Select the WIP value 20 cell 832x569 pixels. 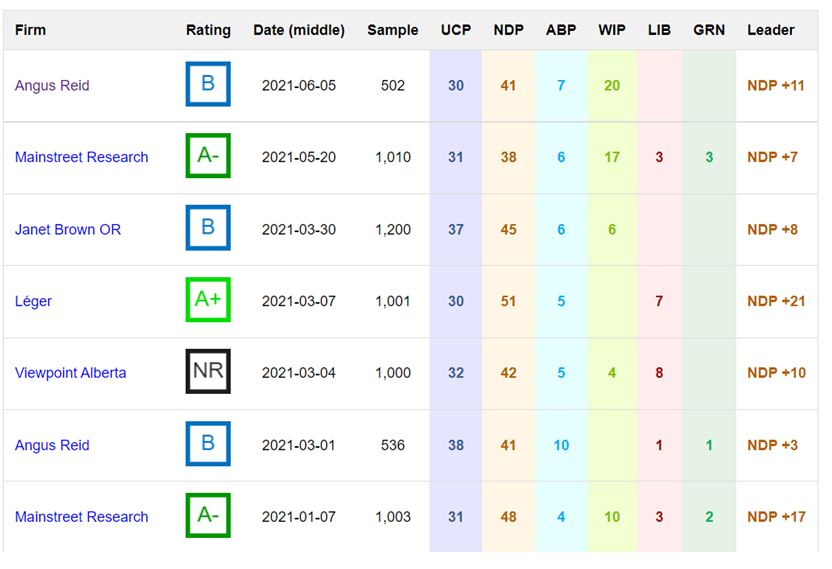coord(612,86)
